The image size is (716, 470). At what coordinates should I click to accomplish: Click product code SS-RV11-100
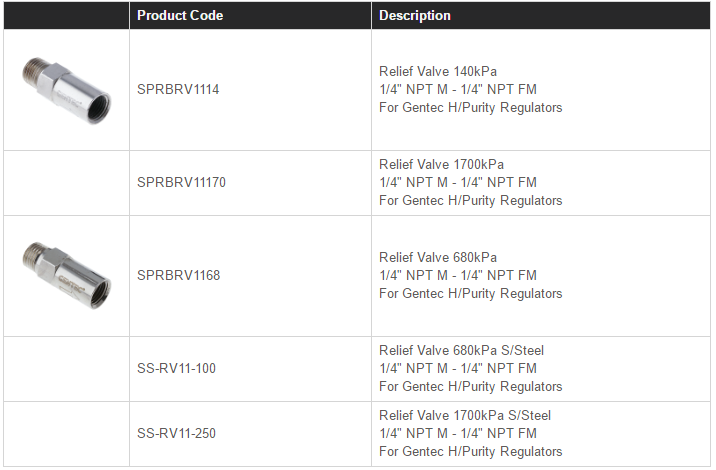(176, 369)
